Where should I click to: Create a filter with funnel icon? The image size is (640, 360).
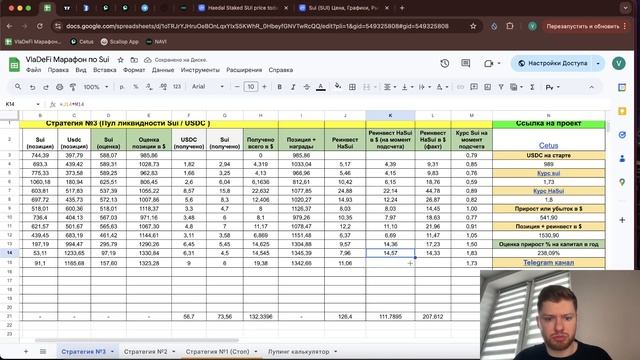tap(501, 87)
